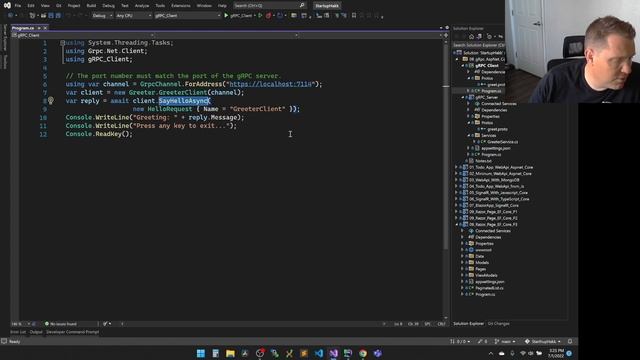
Task: Open Visual Studio Code from the taskbar
Action: coord(319,353)
